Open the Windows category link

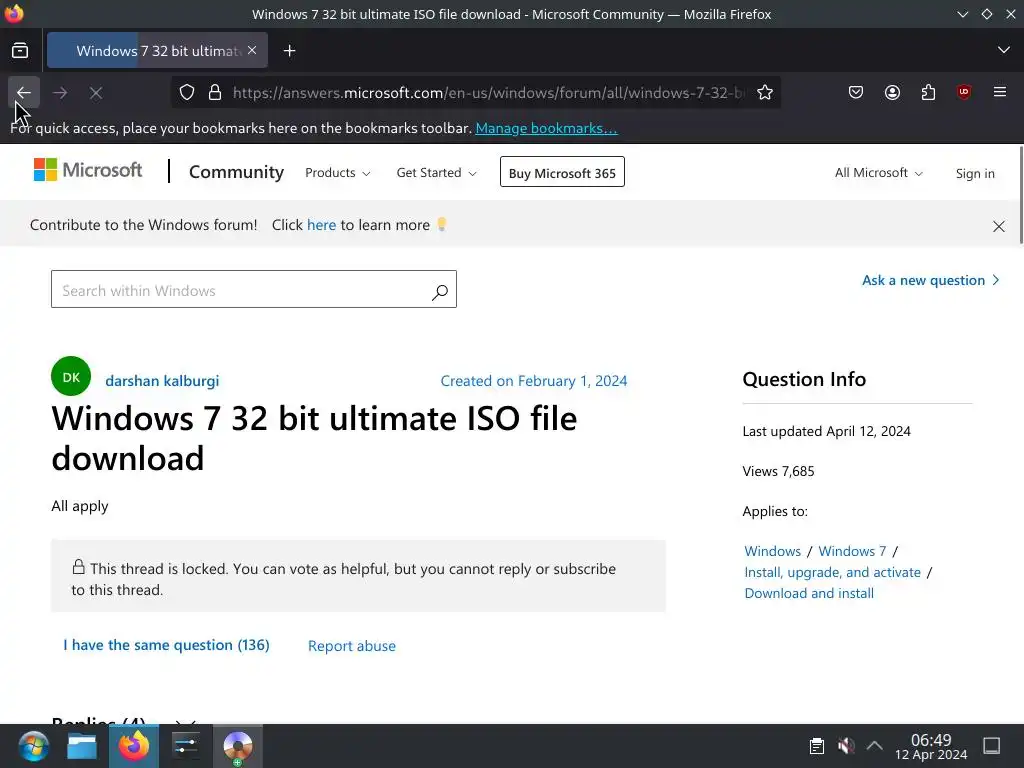click(773, 551)
